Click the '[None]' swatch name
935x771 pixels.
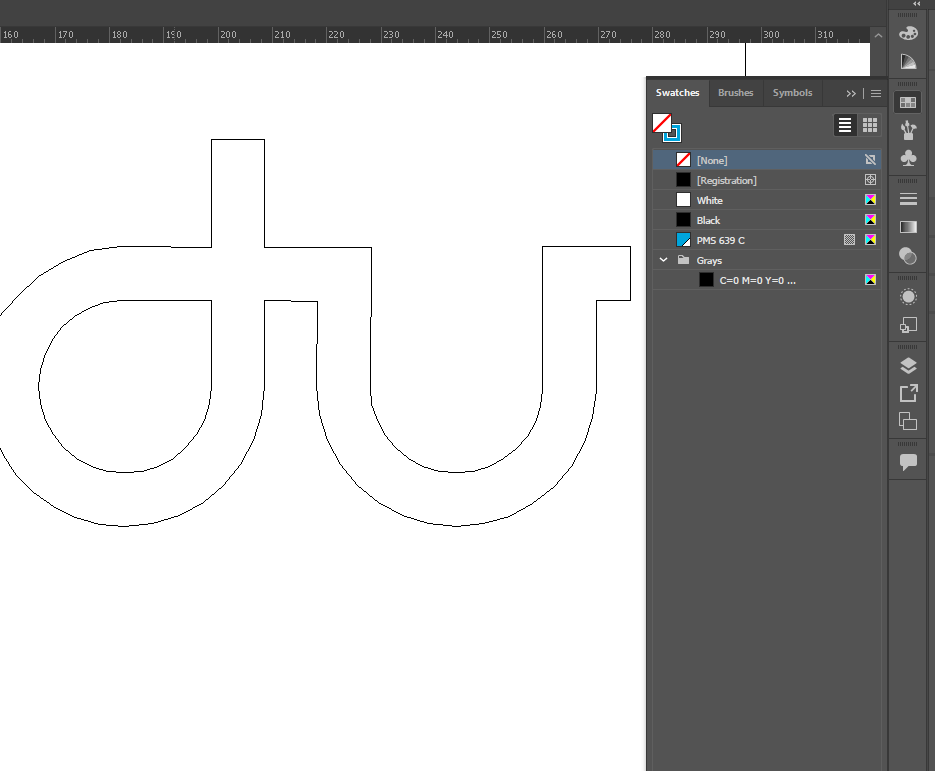(x=712, y=160)
